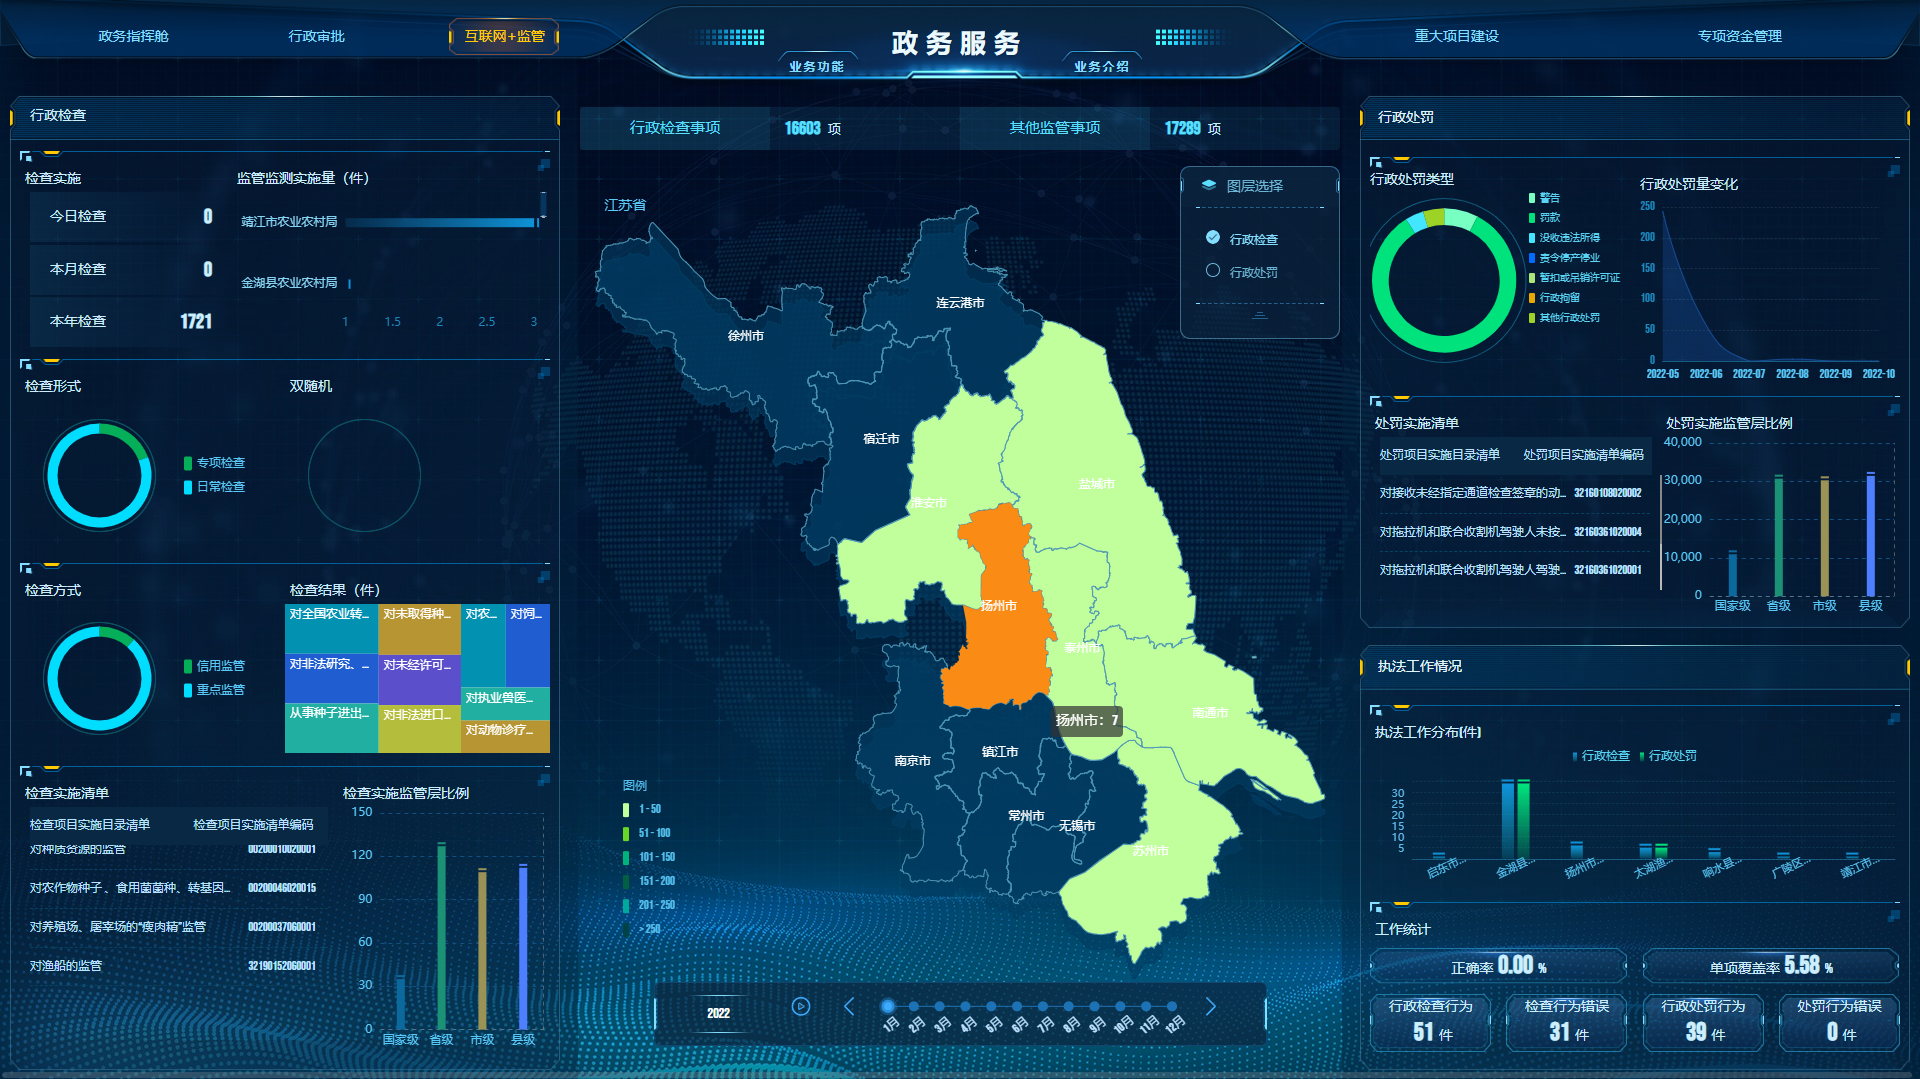Image resolution: width=1920 pixels, height=1079 pixels.
Task: Open the 政务指挥舱 tab
Action: coord(133,36)
